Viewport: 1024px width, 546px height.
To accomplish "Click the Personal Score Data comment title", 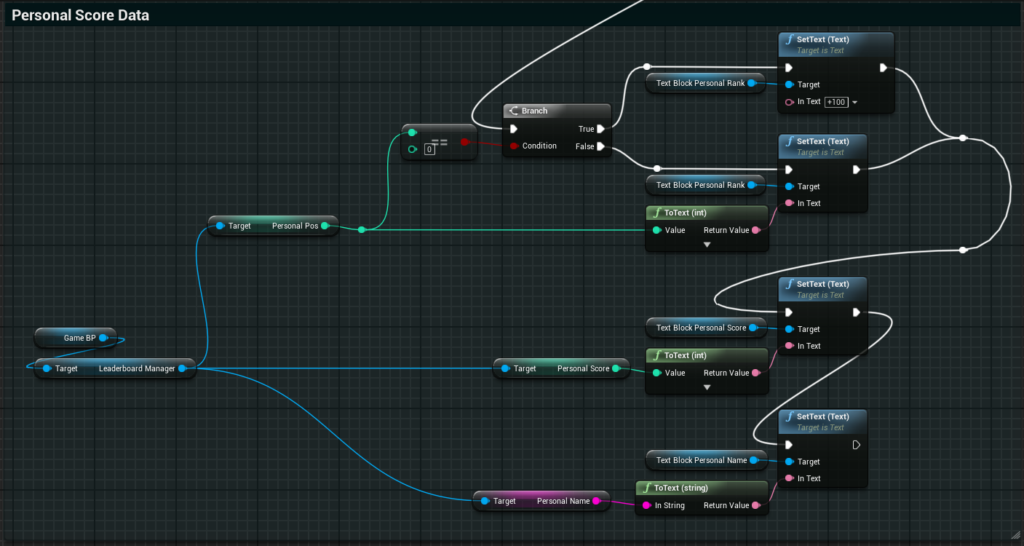I will (80, 17).
